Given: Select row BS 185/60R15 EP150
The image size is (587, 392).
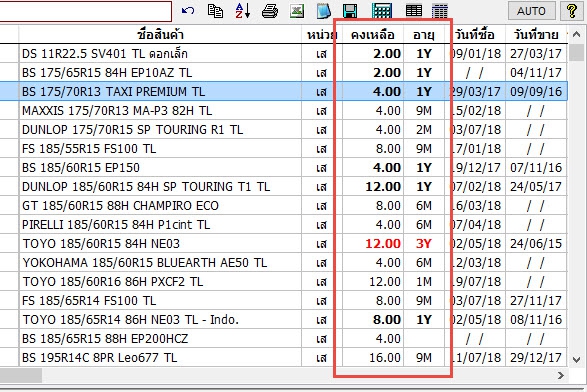Looking at the screenshot, I should [x=284, y=167].
